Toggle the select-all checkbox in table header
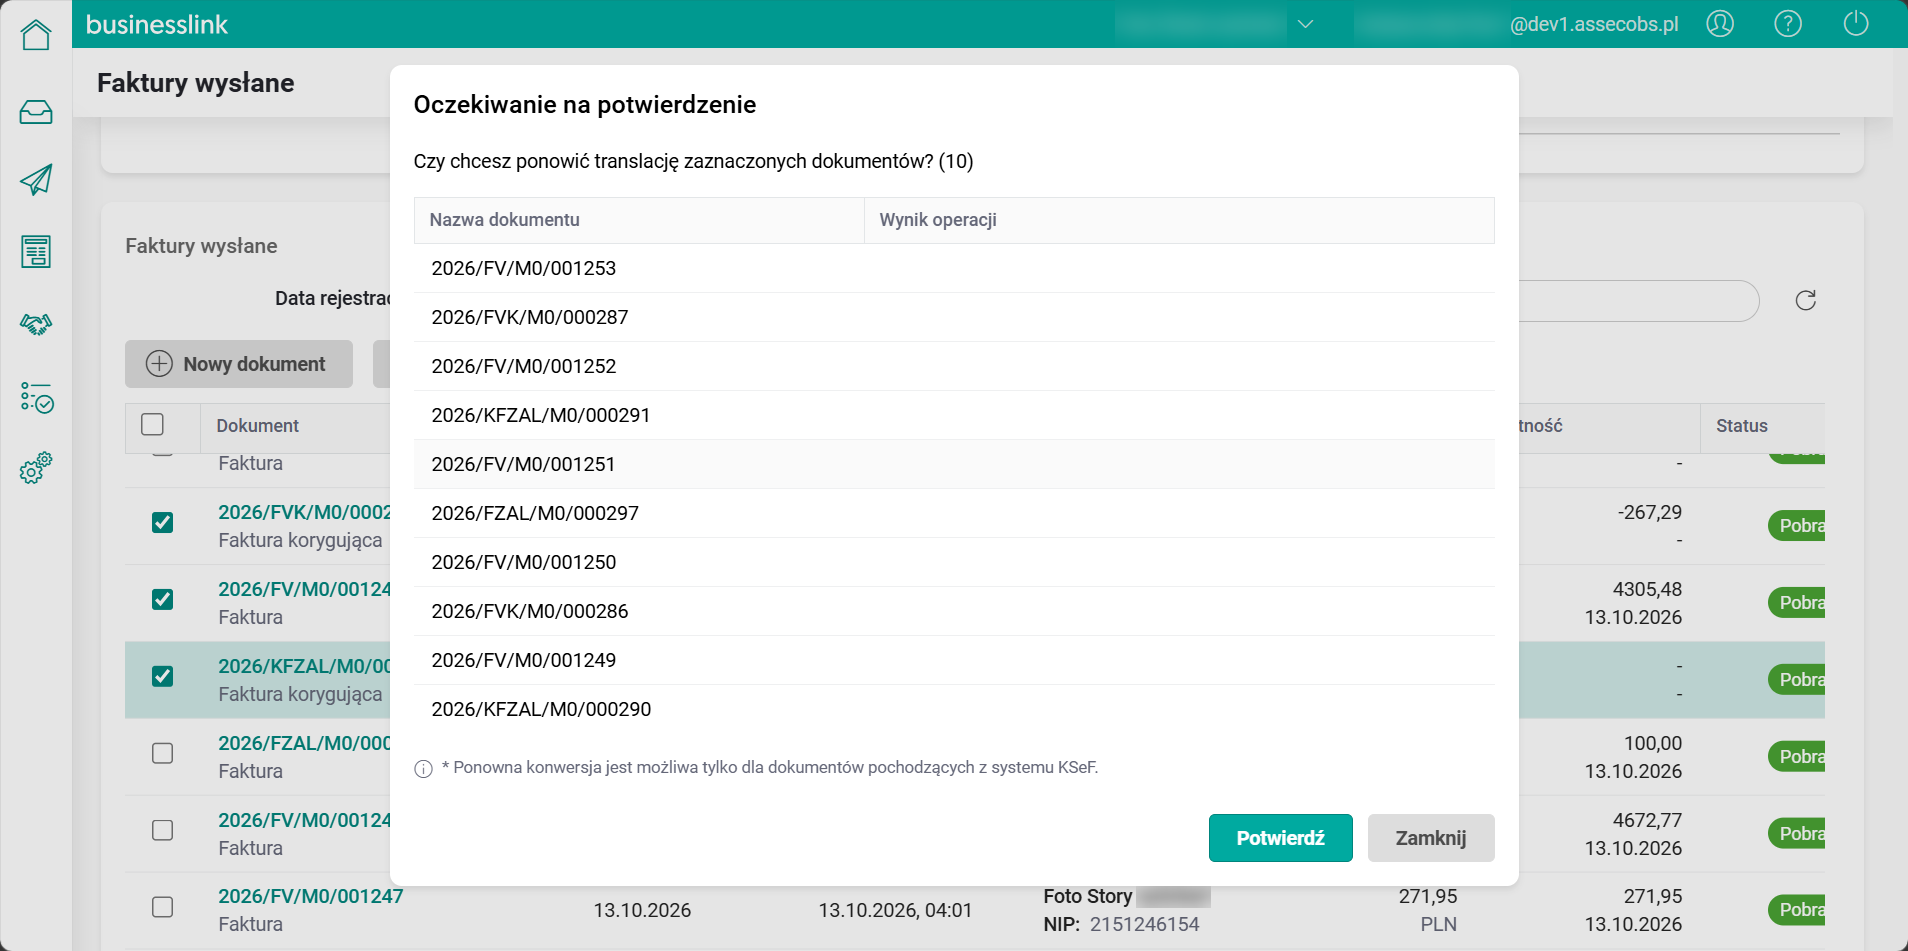 point(153,425)
